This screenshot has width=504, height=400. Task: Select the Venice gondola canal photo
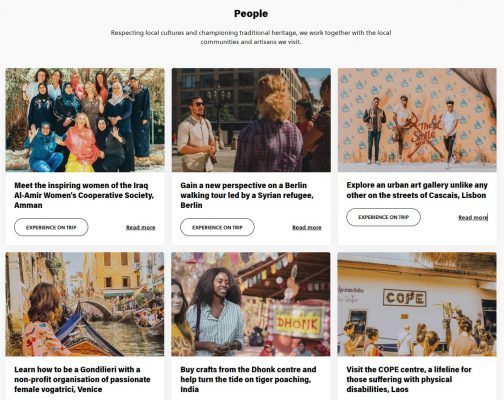(x=85, y=304)
